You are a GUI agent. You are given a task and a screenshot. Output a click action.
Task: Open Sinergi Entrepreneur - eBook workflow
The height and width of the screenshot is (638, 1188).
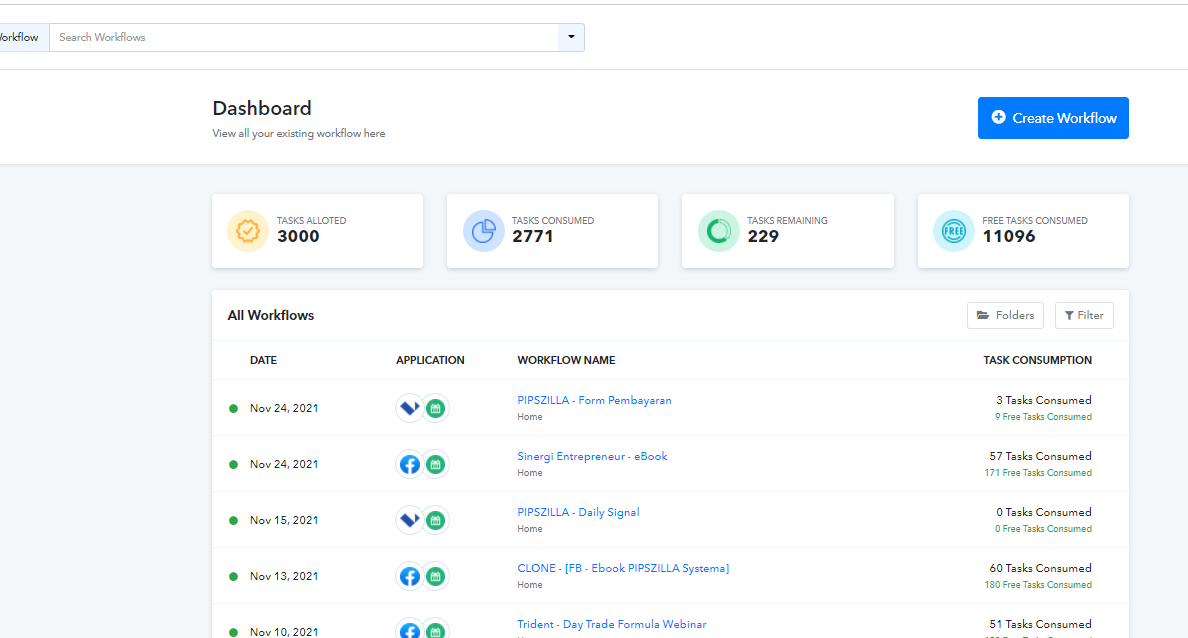tap(592, 456)
